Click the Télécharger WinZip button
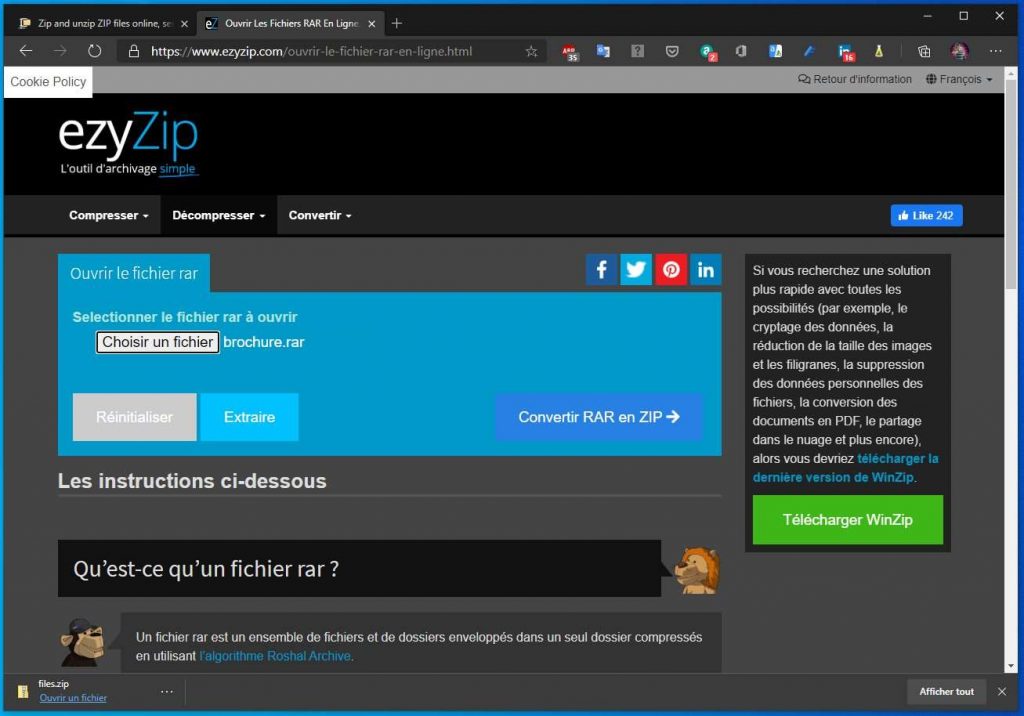Viewport: 1024px width, 716px height. [847, 520]
